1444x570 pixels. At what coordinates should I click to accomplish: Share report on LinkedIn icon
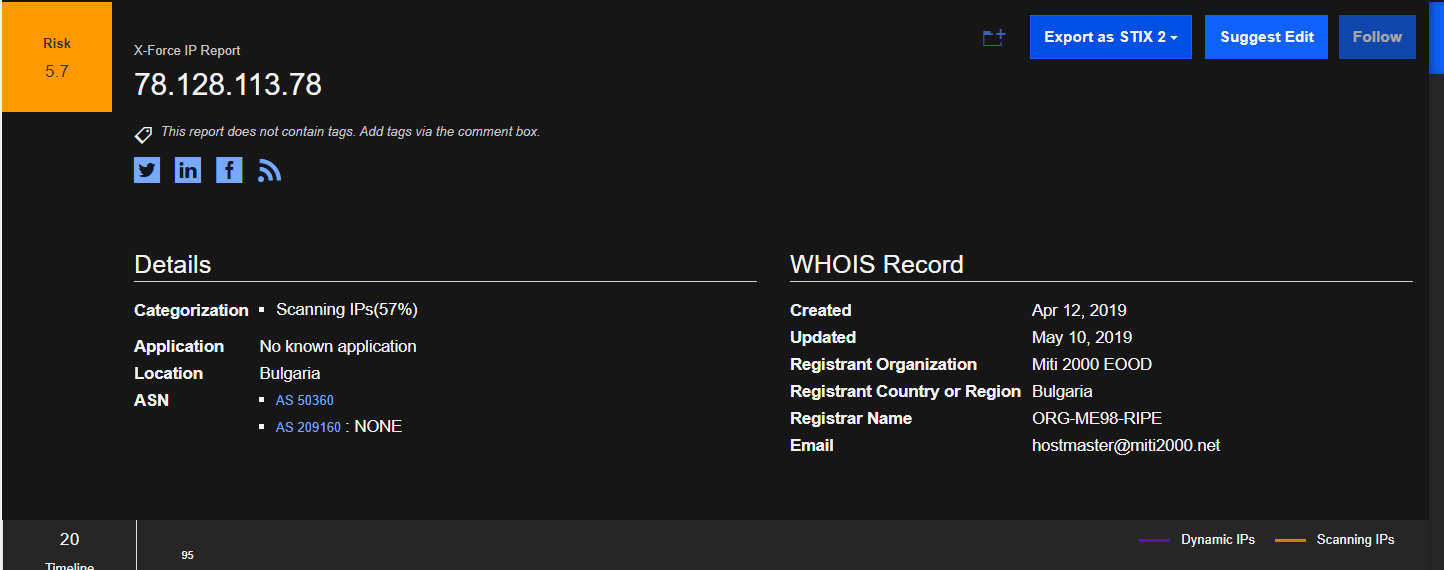[188, 170]
